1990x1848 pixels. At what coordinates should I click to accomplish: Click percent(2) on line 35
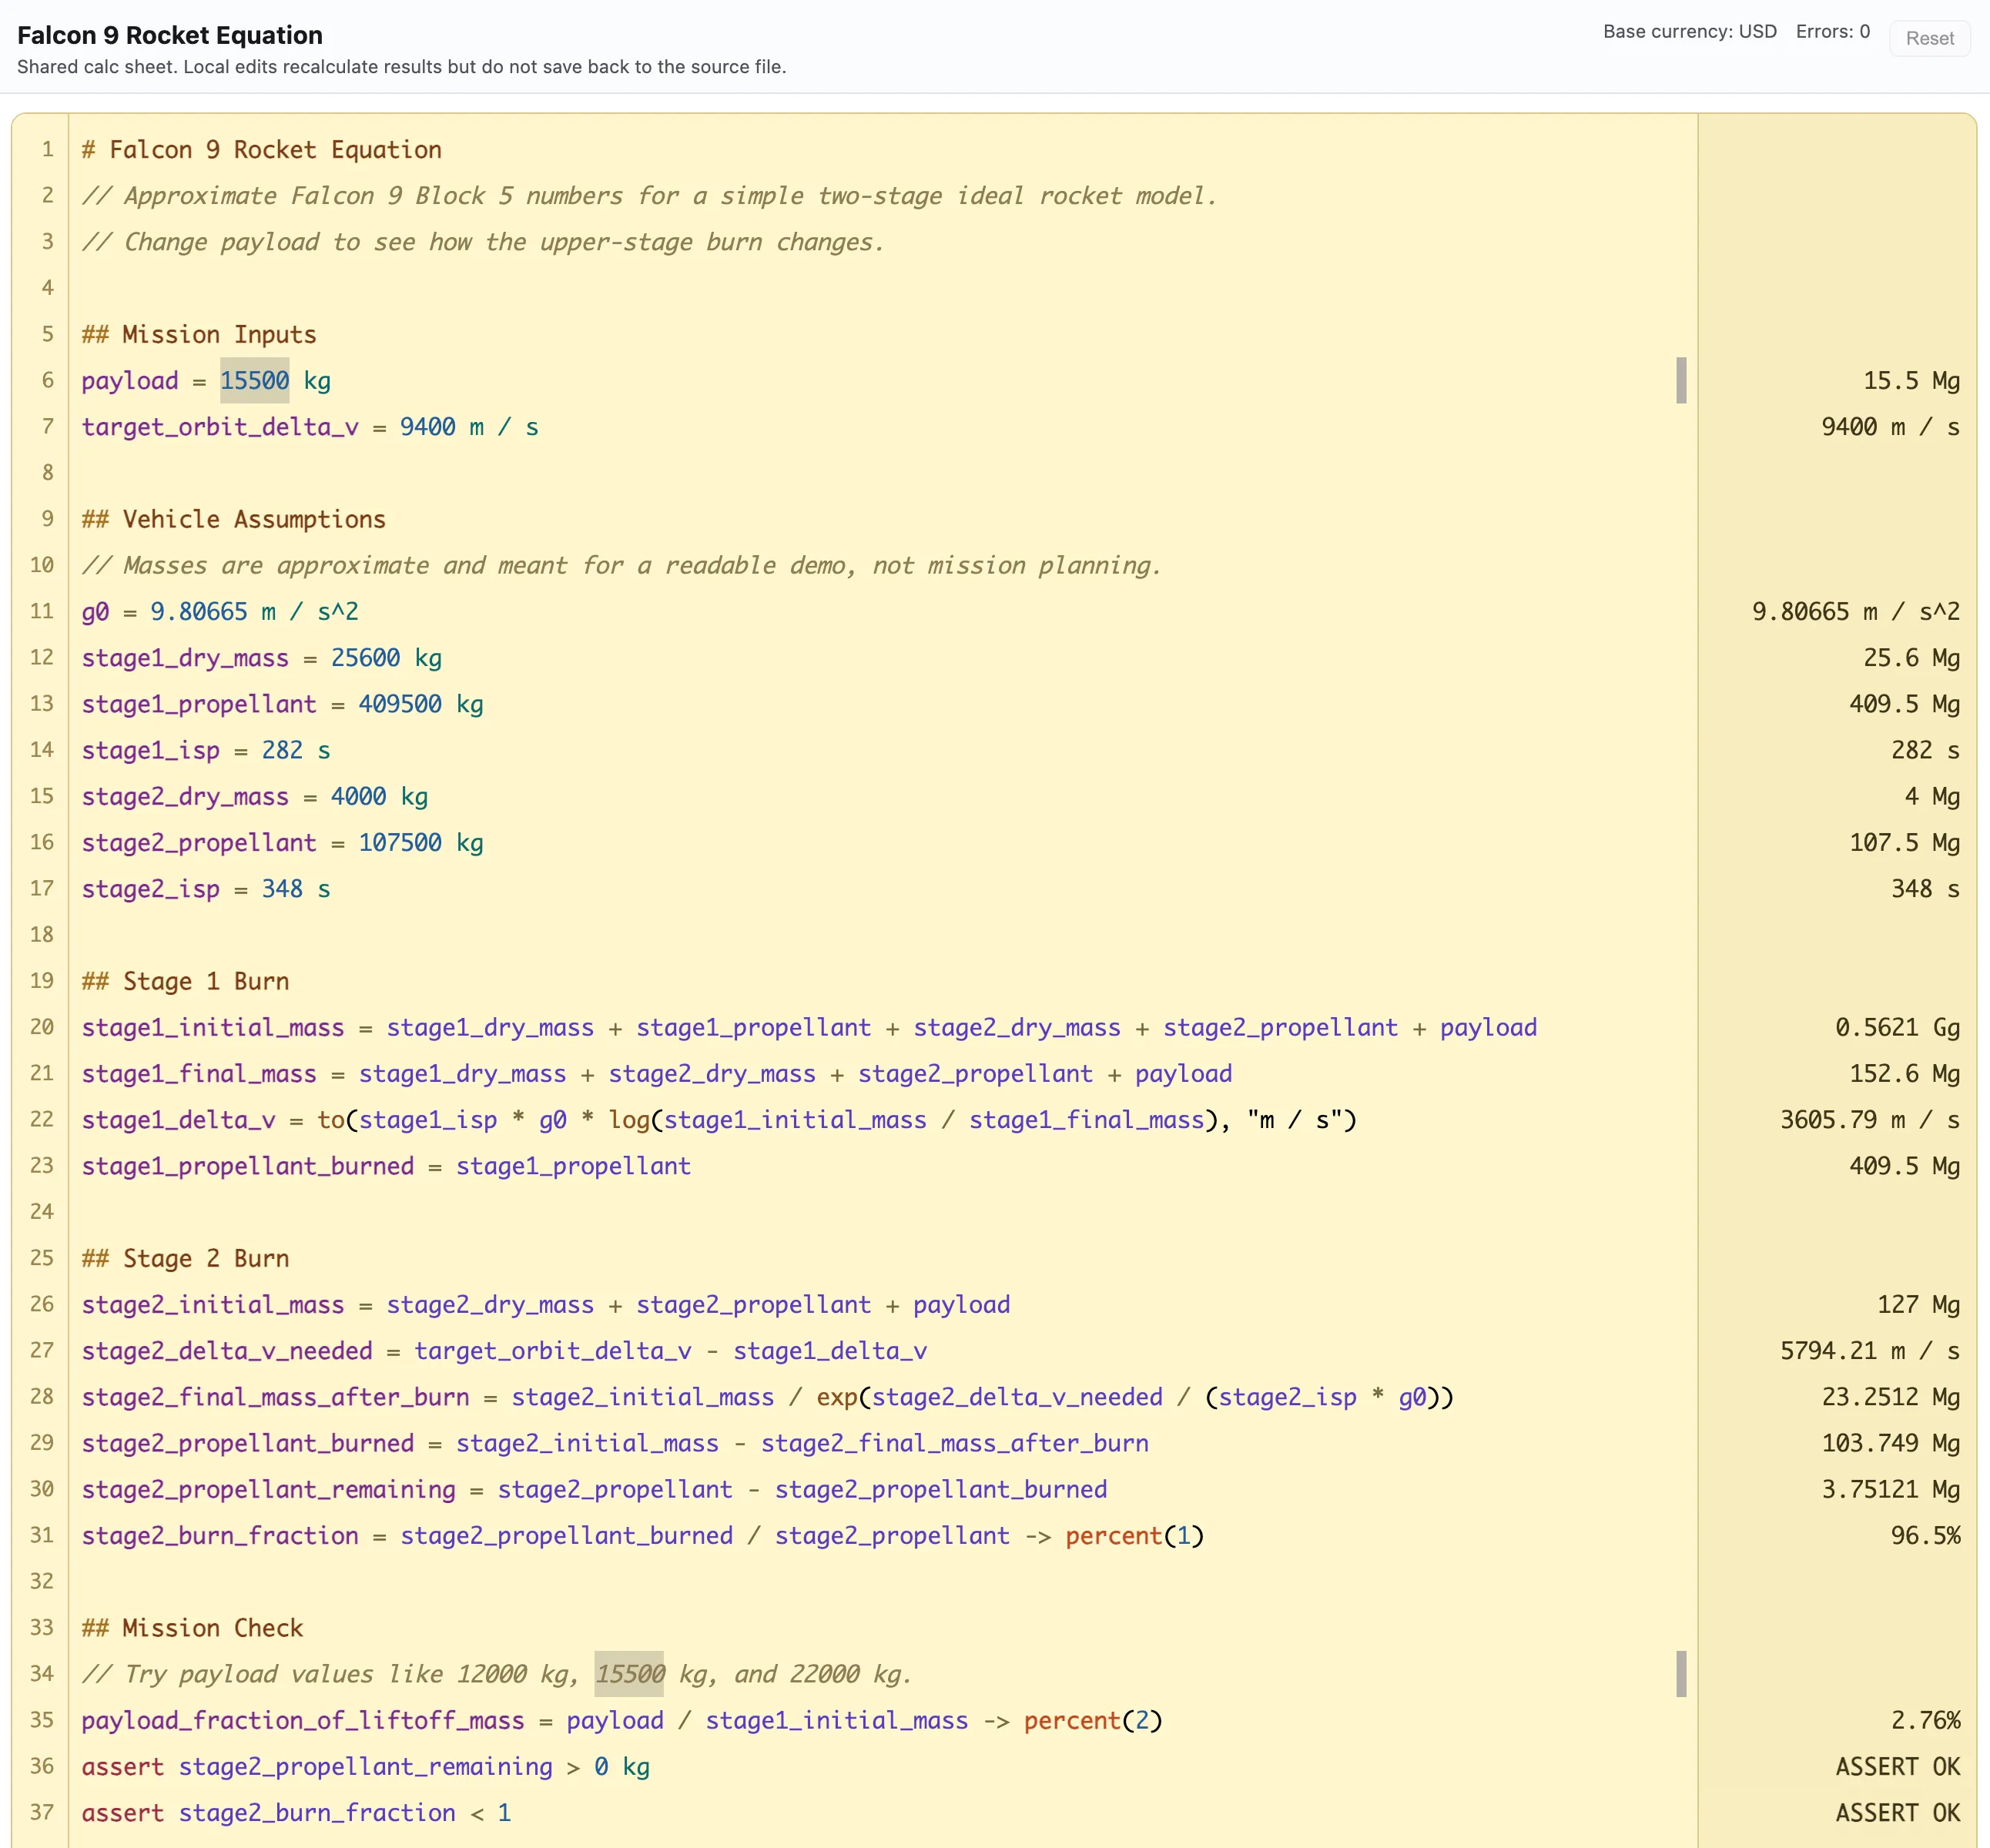(x=1093, y=1721)
